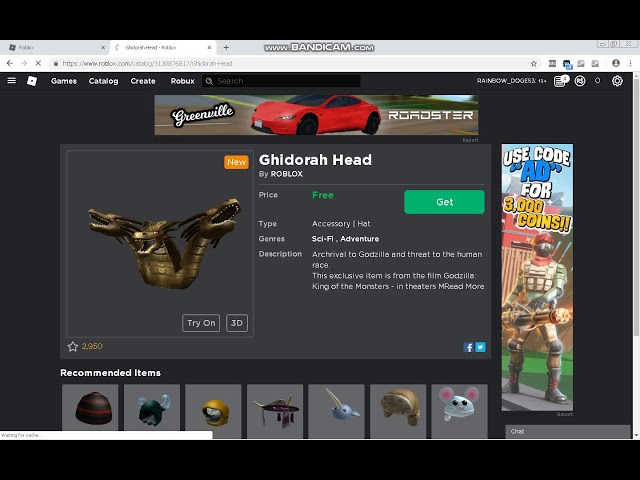The height and width of the screenshot is (480, 640).
Task: Open the hamburger navigation menu
Action: (x=11, y=80)
